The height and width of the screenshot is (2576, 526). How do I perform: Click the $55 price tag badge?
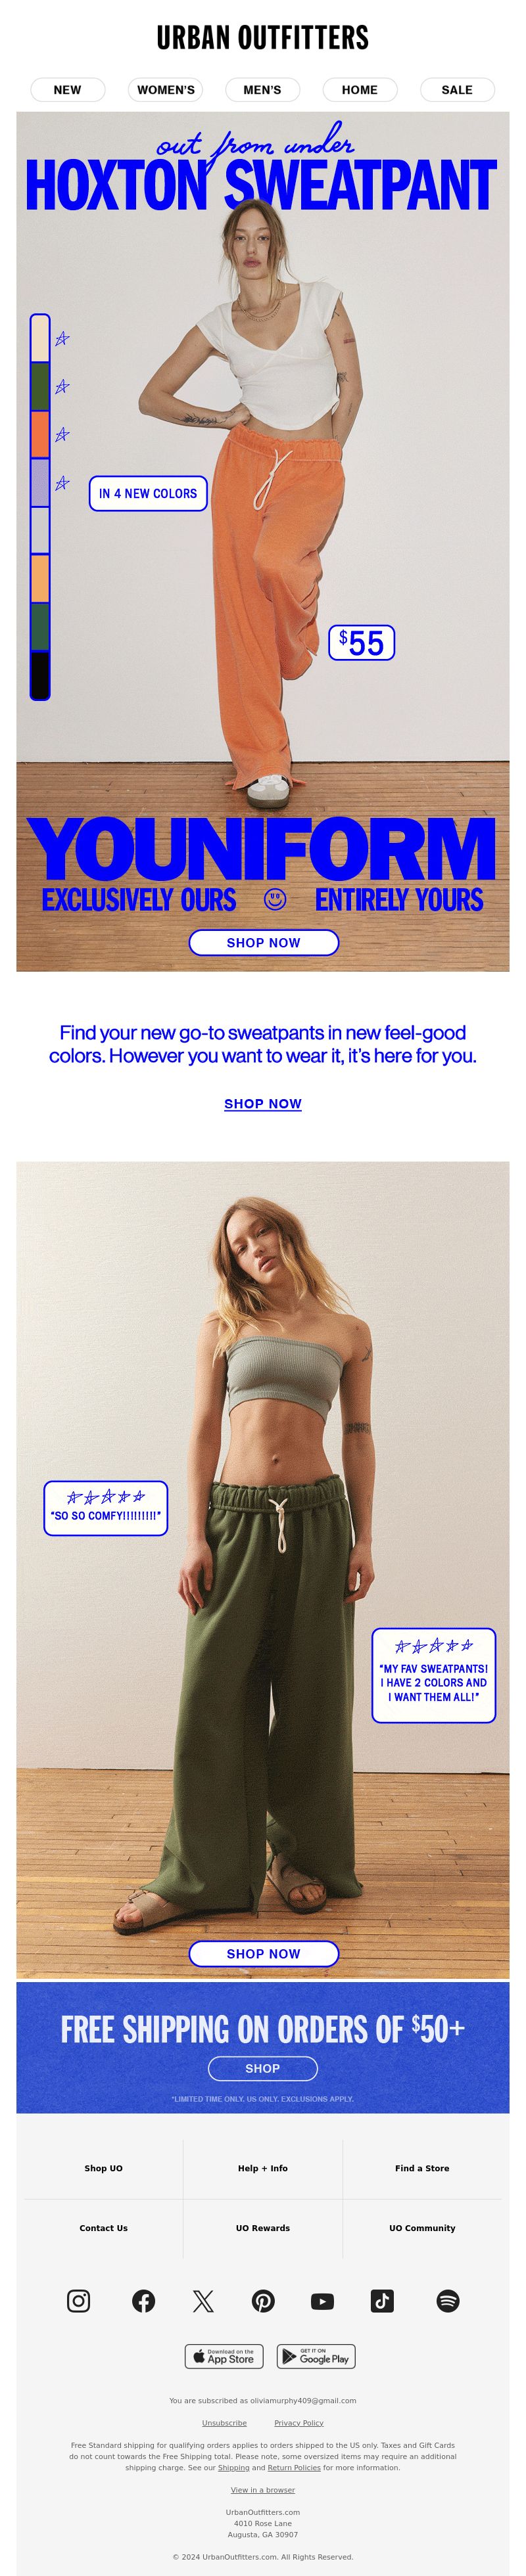pos(362,642)
